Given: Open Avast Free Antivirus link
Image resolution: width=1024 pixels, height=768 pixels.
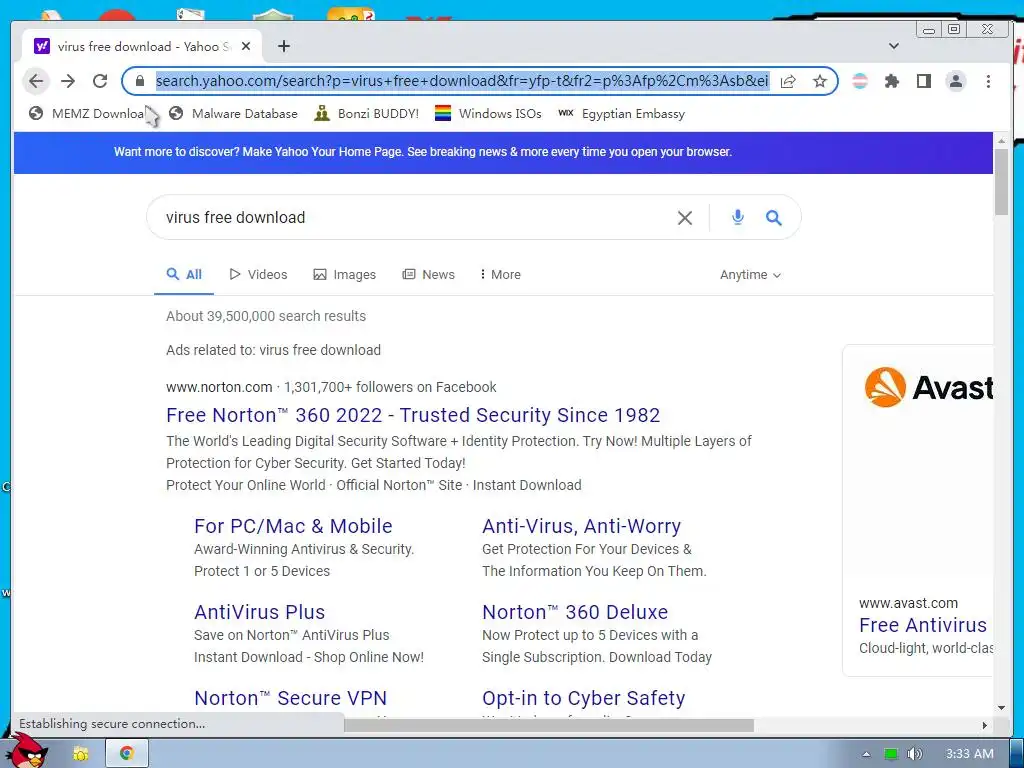Looking at the screenshot, I should point(923,625).
